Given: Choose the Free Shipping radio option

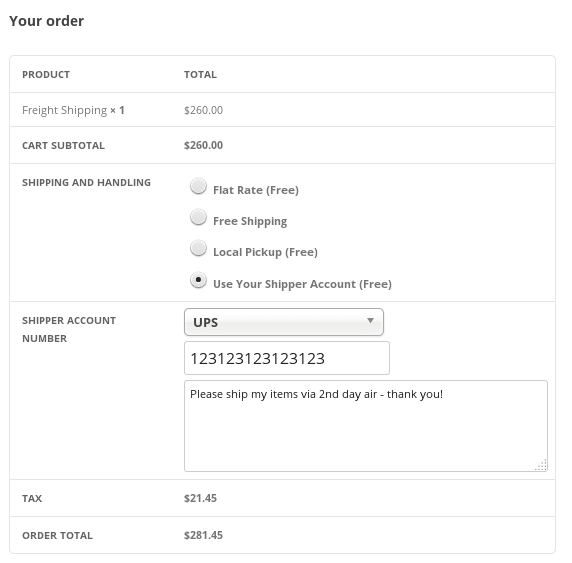Looking at the screenshot, I should coord(198,217).
